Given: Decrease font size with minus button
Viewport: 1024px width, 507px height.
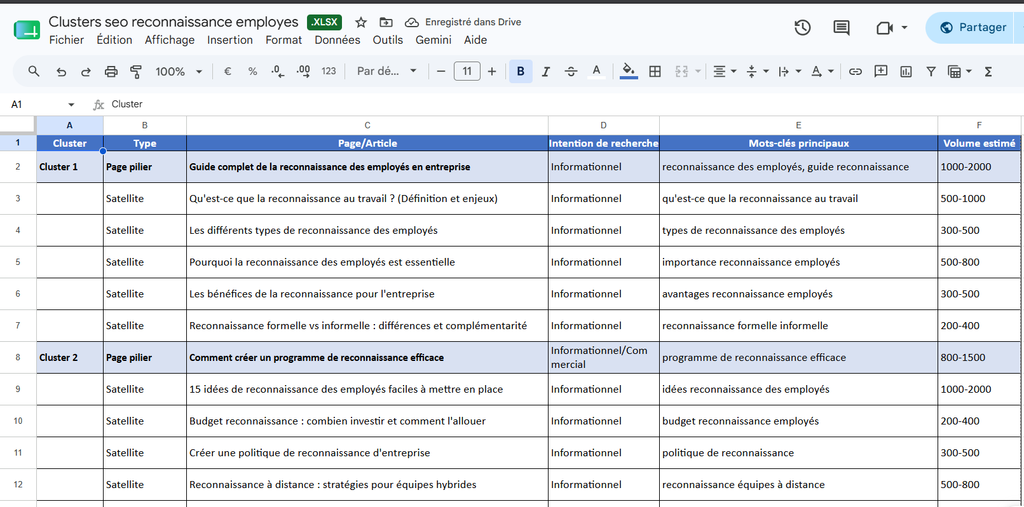Looking at the screenshot, I should coord(441,71).
